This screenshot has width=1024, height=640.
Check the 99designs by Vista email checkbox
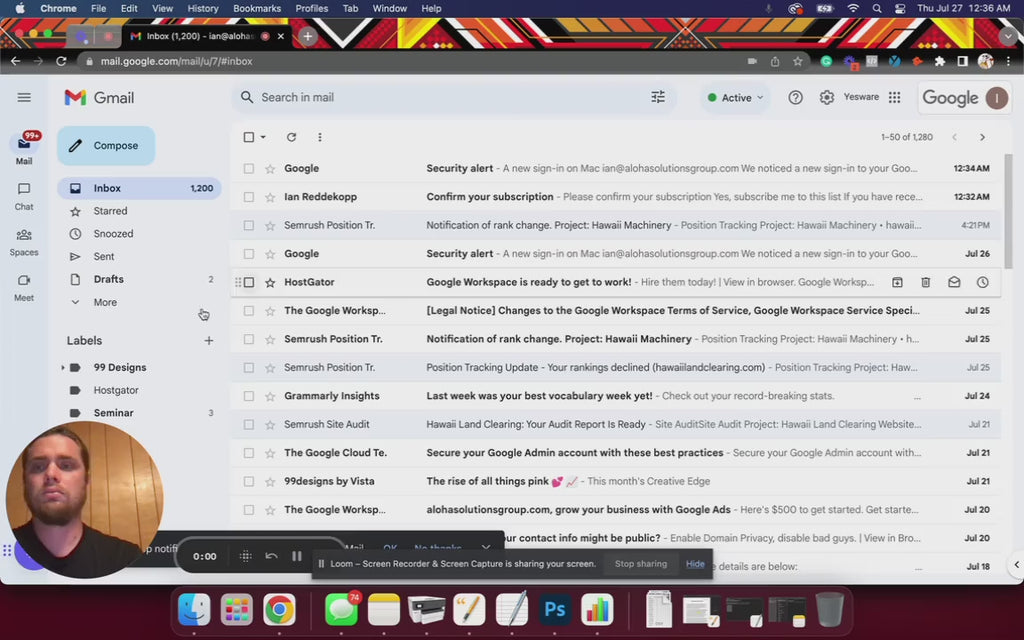[249, 481]
